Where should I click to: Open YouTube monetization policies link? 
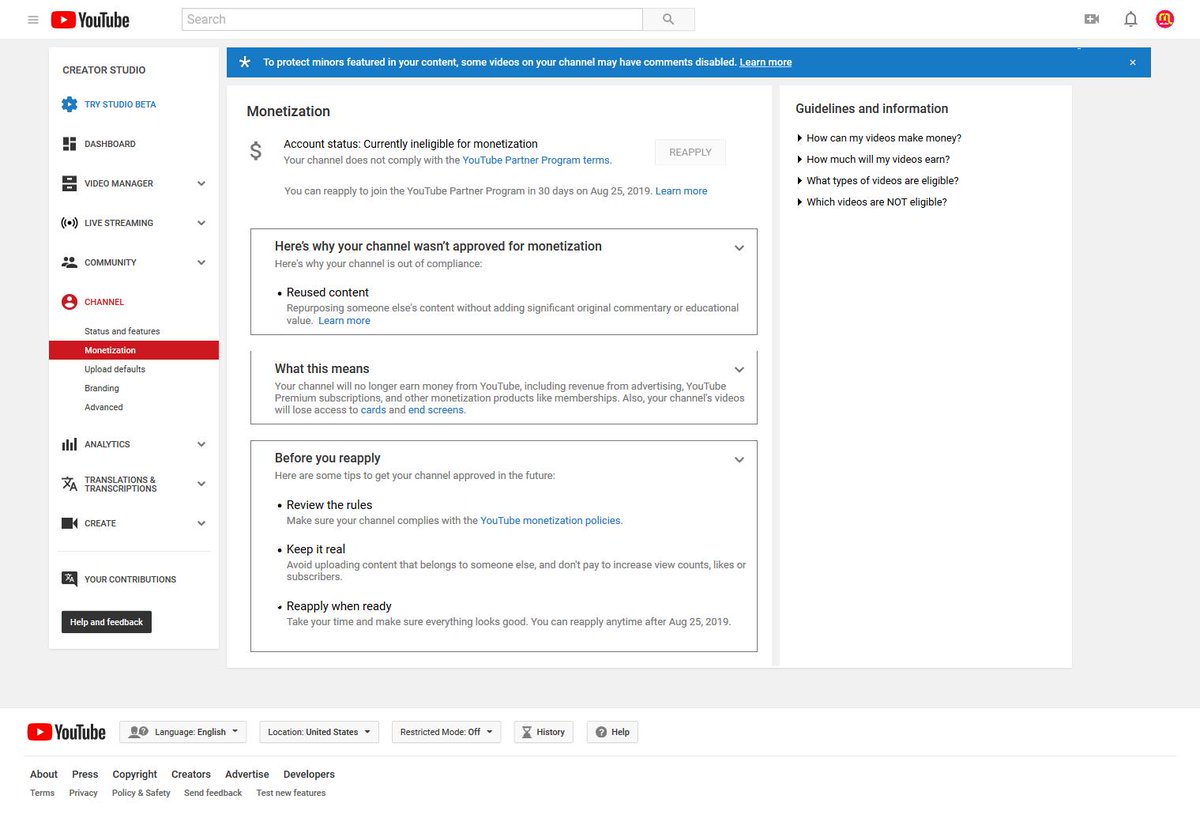(x=551, y=521)
